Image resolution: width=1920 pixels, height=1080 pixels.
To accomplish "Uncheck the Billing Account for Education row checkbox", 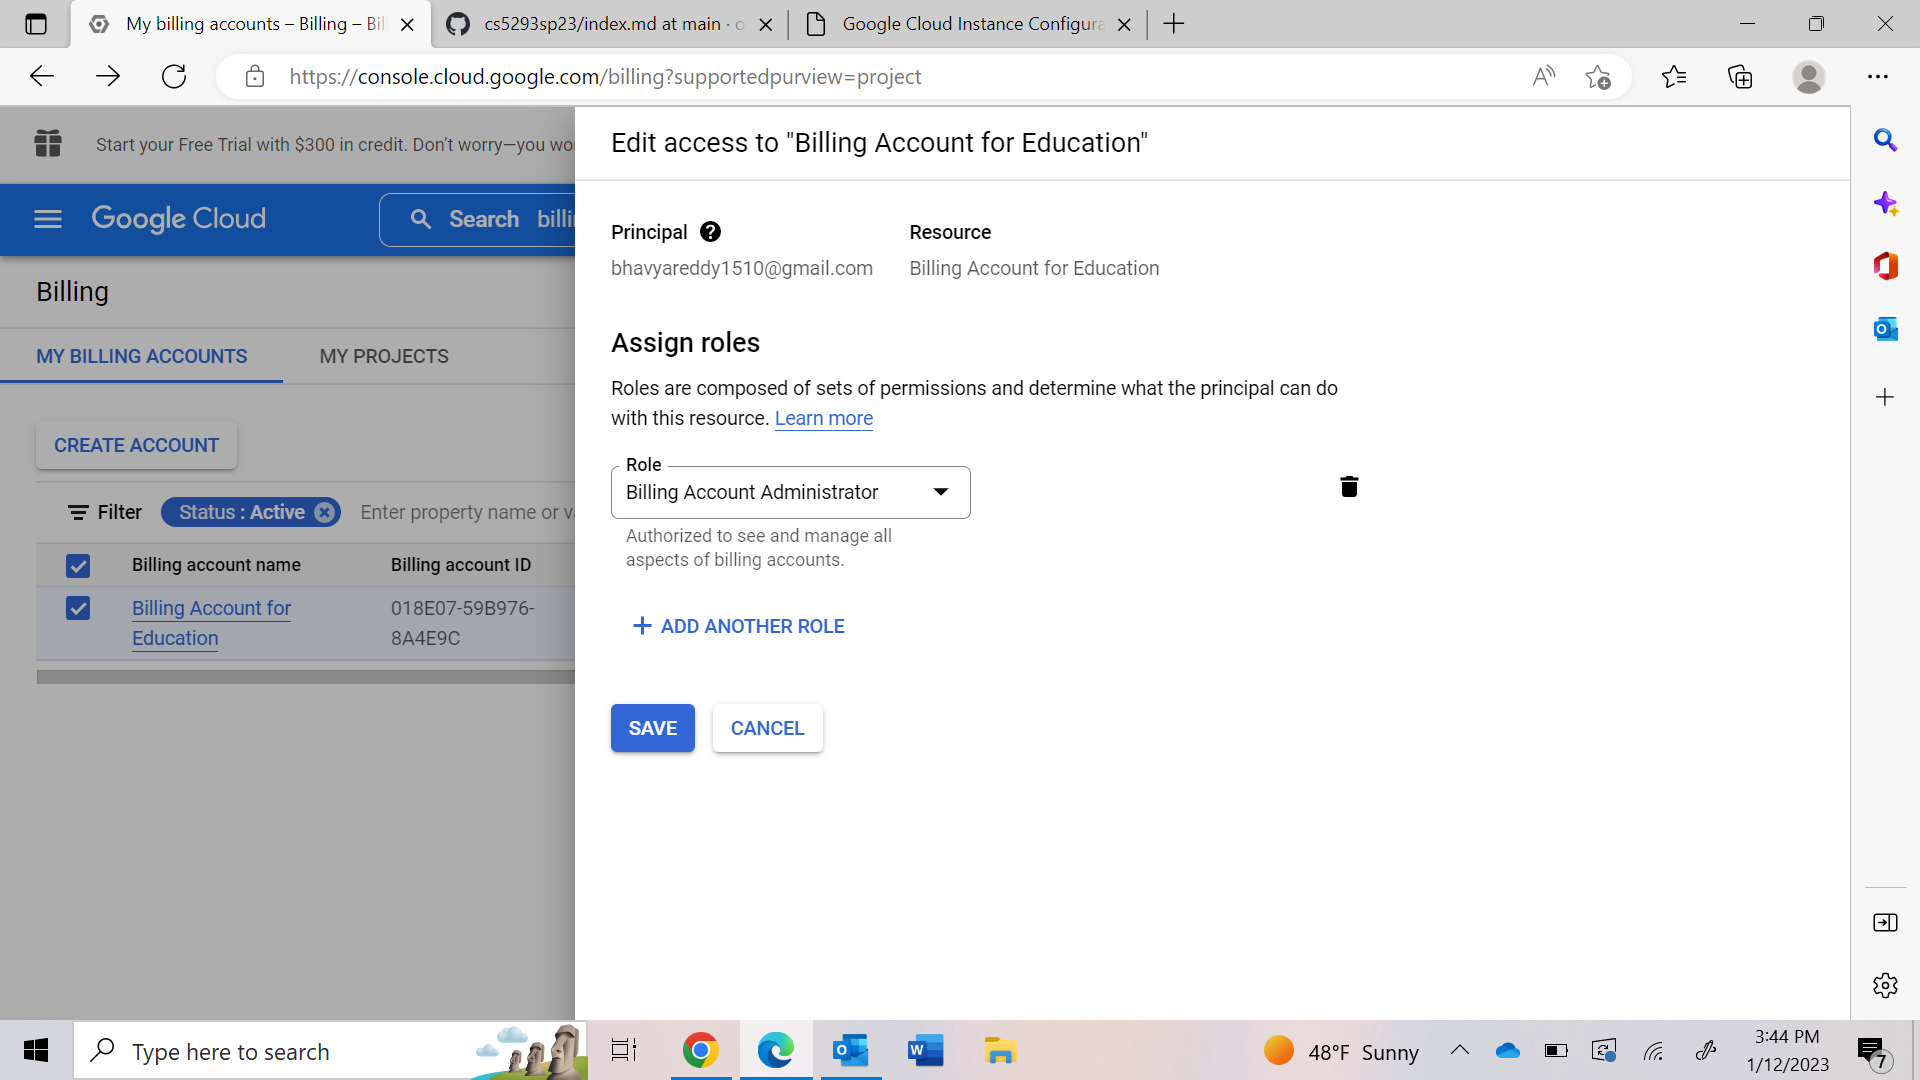I will point(78,608).
